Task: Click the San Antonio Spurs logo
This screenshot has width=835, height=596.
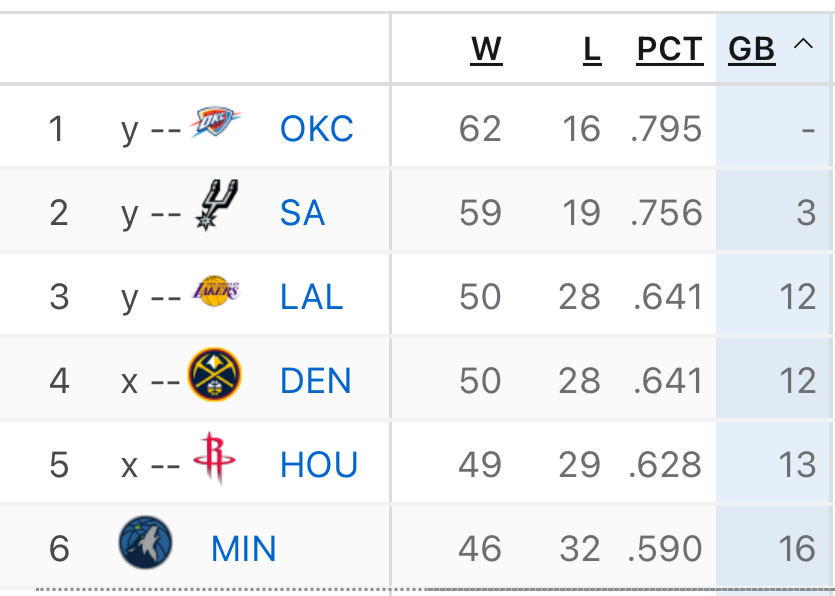Action: pyautogui.click(x=216, y=207)
